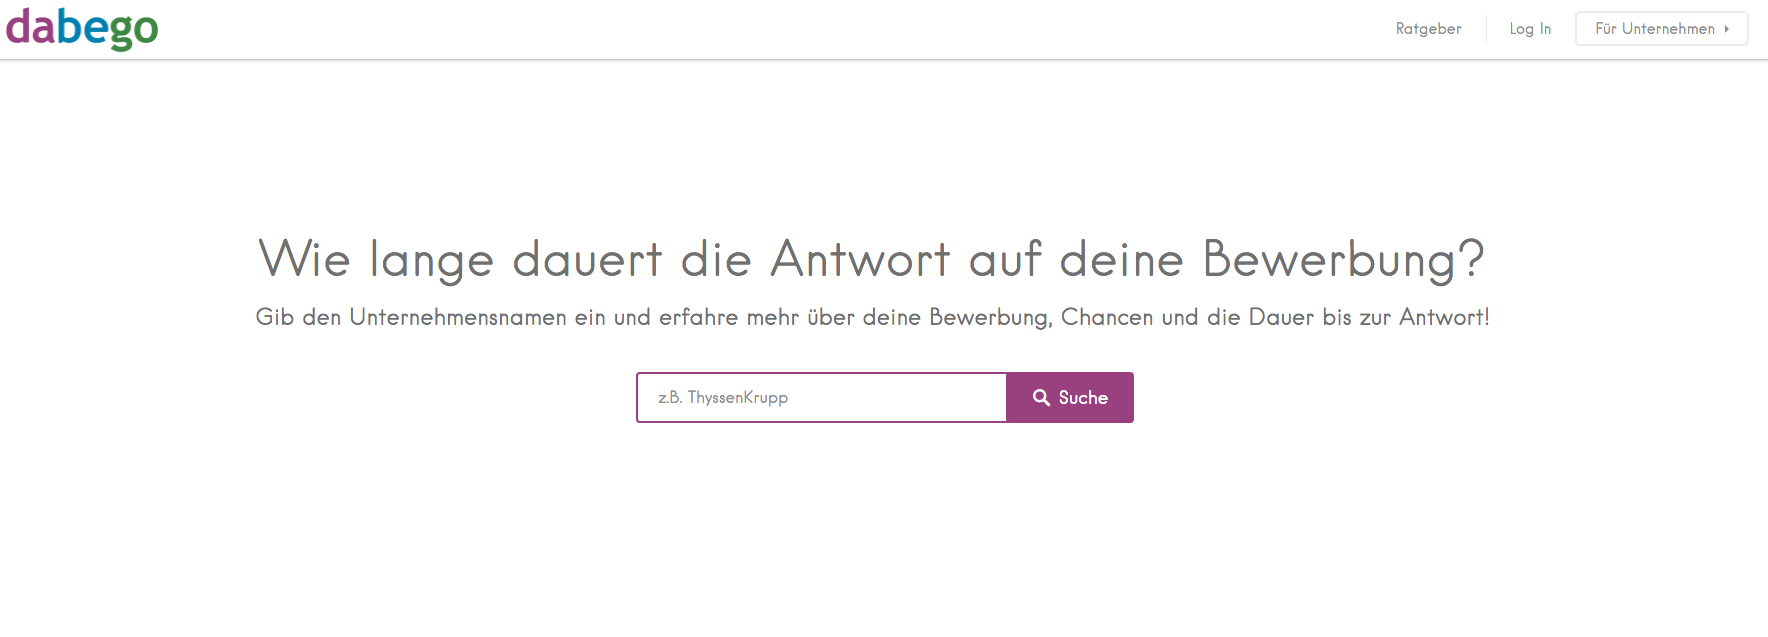Open the Für Unternehmen dropdown
This screenshot has width=1768, height=637.
1662,29
